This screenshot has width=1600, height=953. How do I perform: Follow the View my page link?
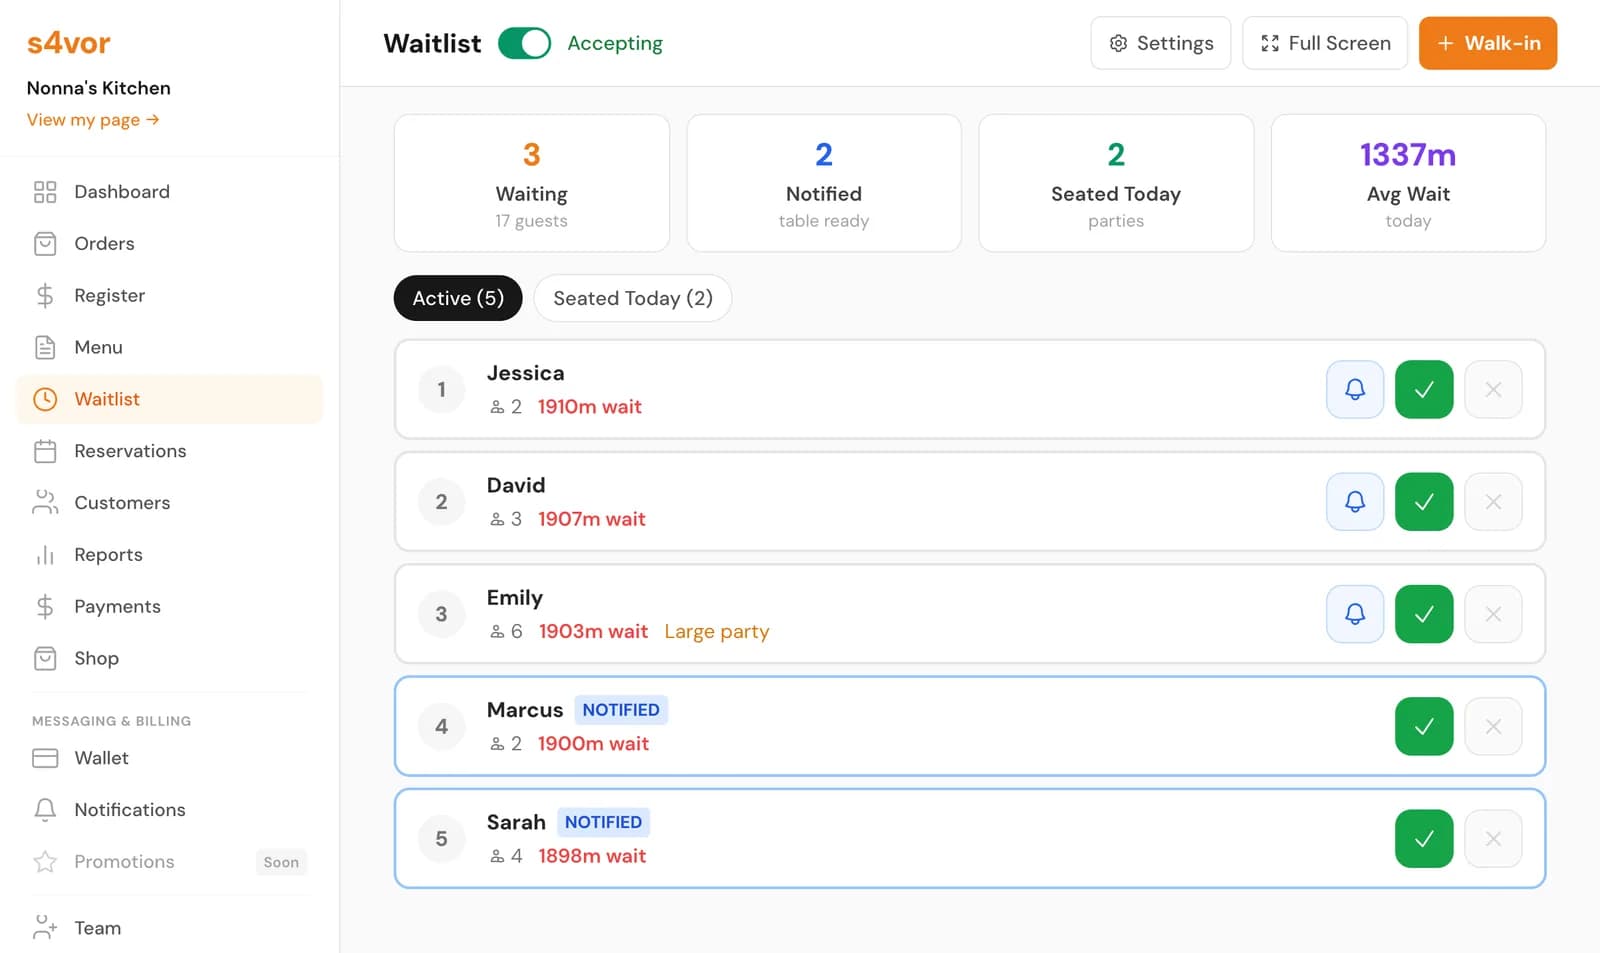(x=92, y=119)
